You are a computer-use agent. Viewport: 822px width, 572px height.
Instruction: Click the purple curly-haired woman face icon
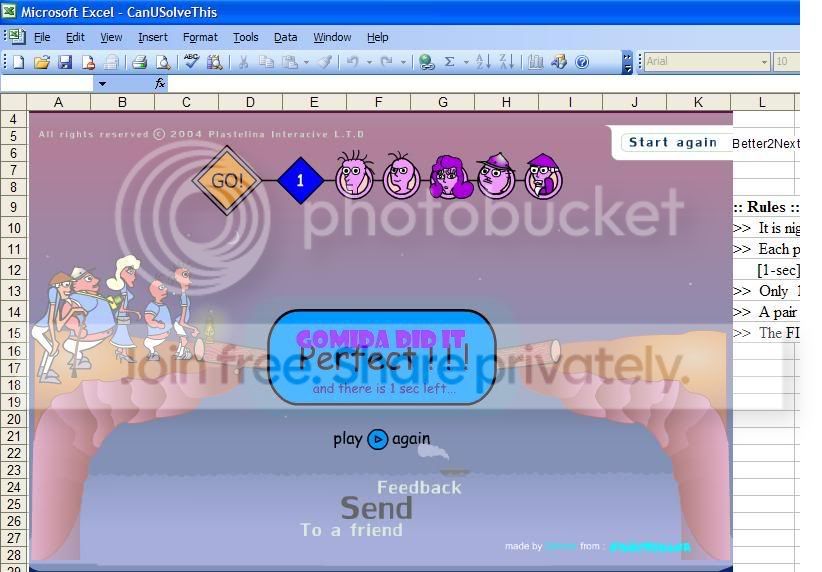point(450,177)
